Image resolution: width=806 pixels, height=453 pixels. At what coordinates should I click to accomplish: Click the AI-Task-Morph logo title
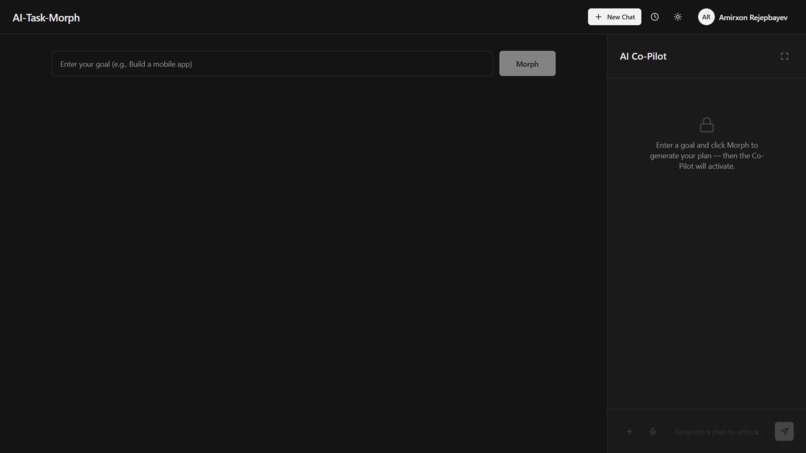click(x=46, y=17)
